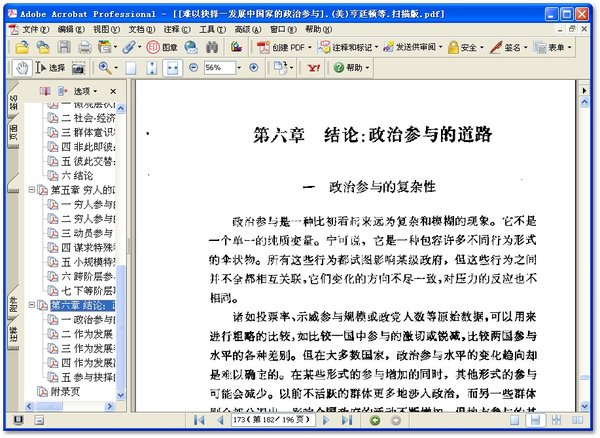
Task: Open the 高级 menu
Action: 248,29
